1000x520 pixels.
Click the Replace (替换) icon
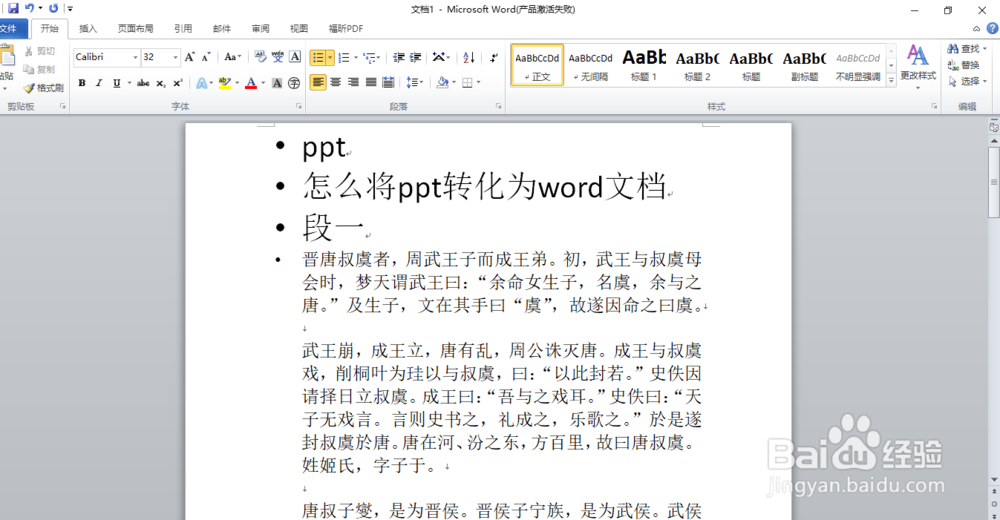coord(963,65)
